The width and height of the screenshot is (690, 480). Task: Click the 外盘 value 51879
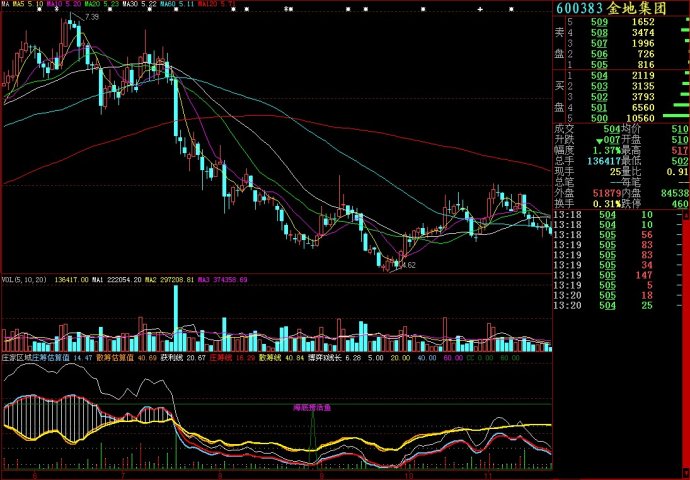pyautogui.click(x=606, y=194)
